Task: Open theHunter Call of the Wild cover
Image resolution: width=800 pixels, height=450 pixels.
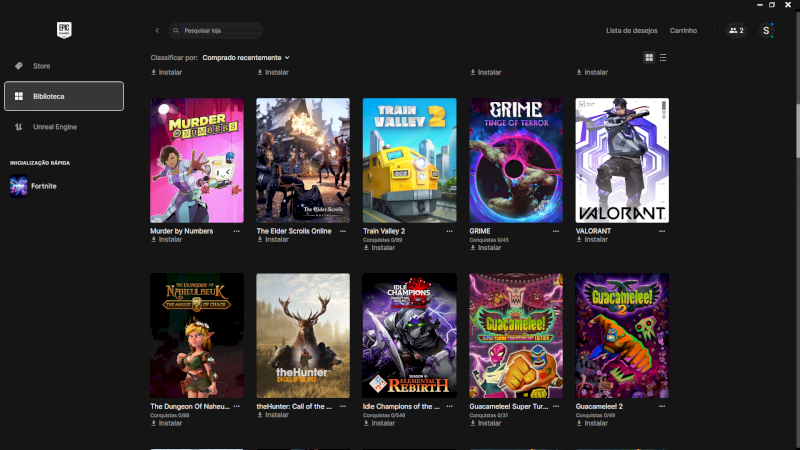Action: point(303,336)
